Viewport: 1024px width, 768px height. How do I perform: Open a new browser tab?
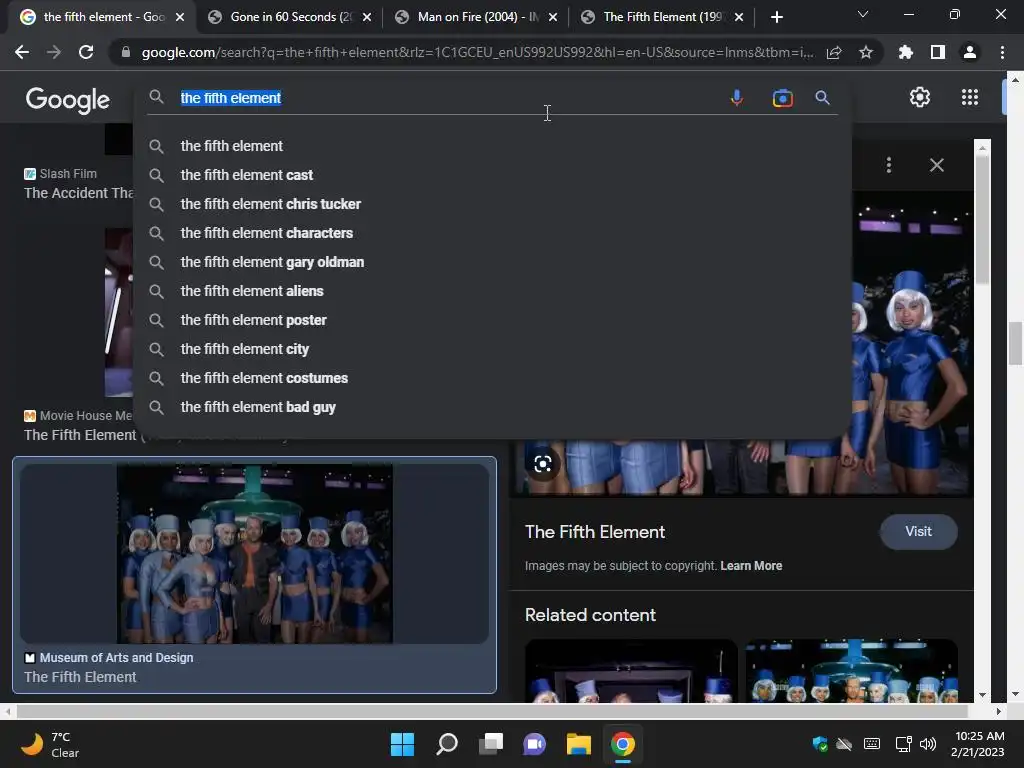[x=776, y=17]
